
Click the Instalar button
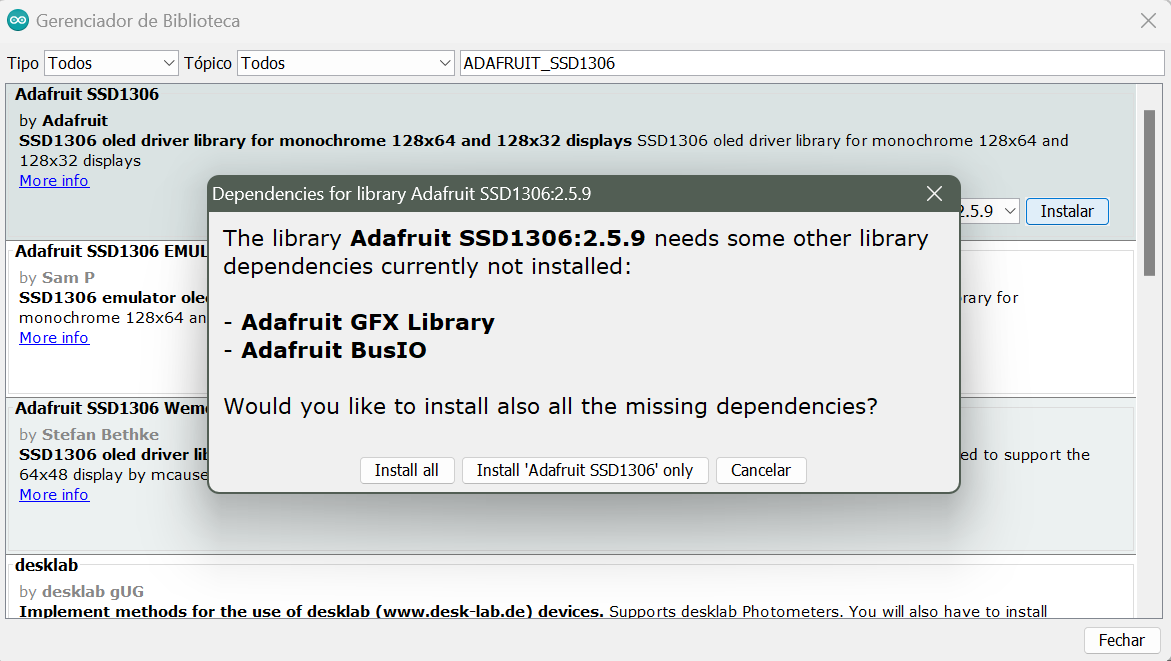1067,211
